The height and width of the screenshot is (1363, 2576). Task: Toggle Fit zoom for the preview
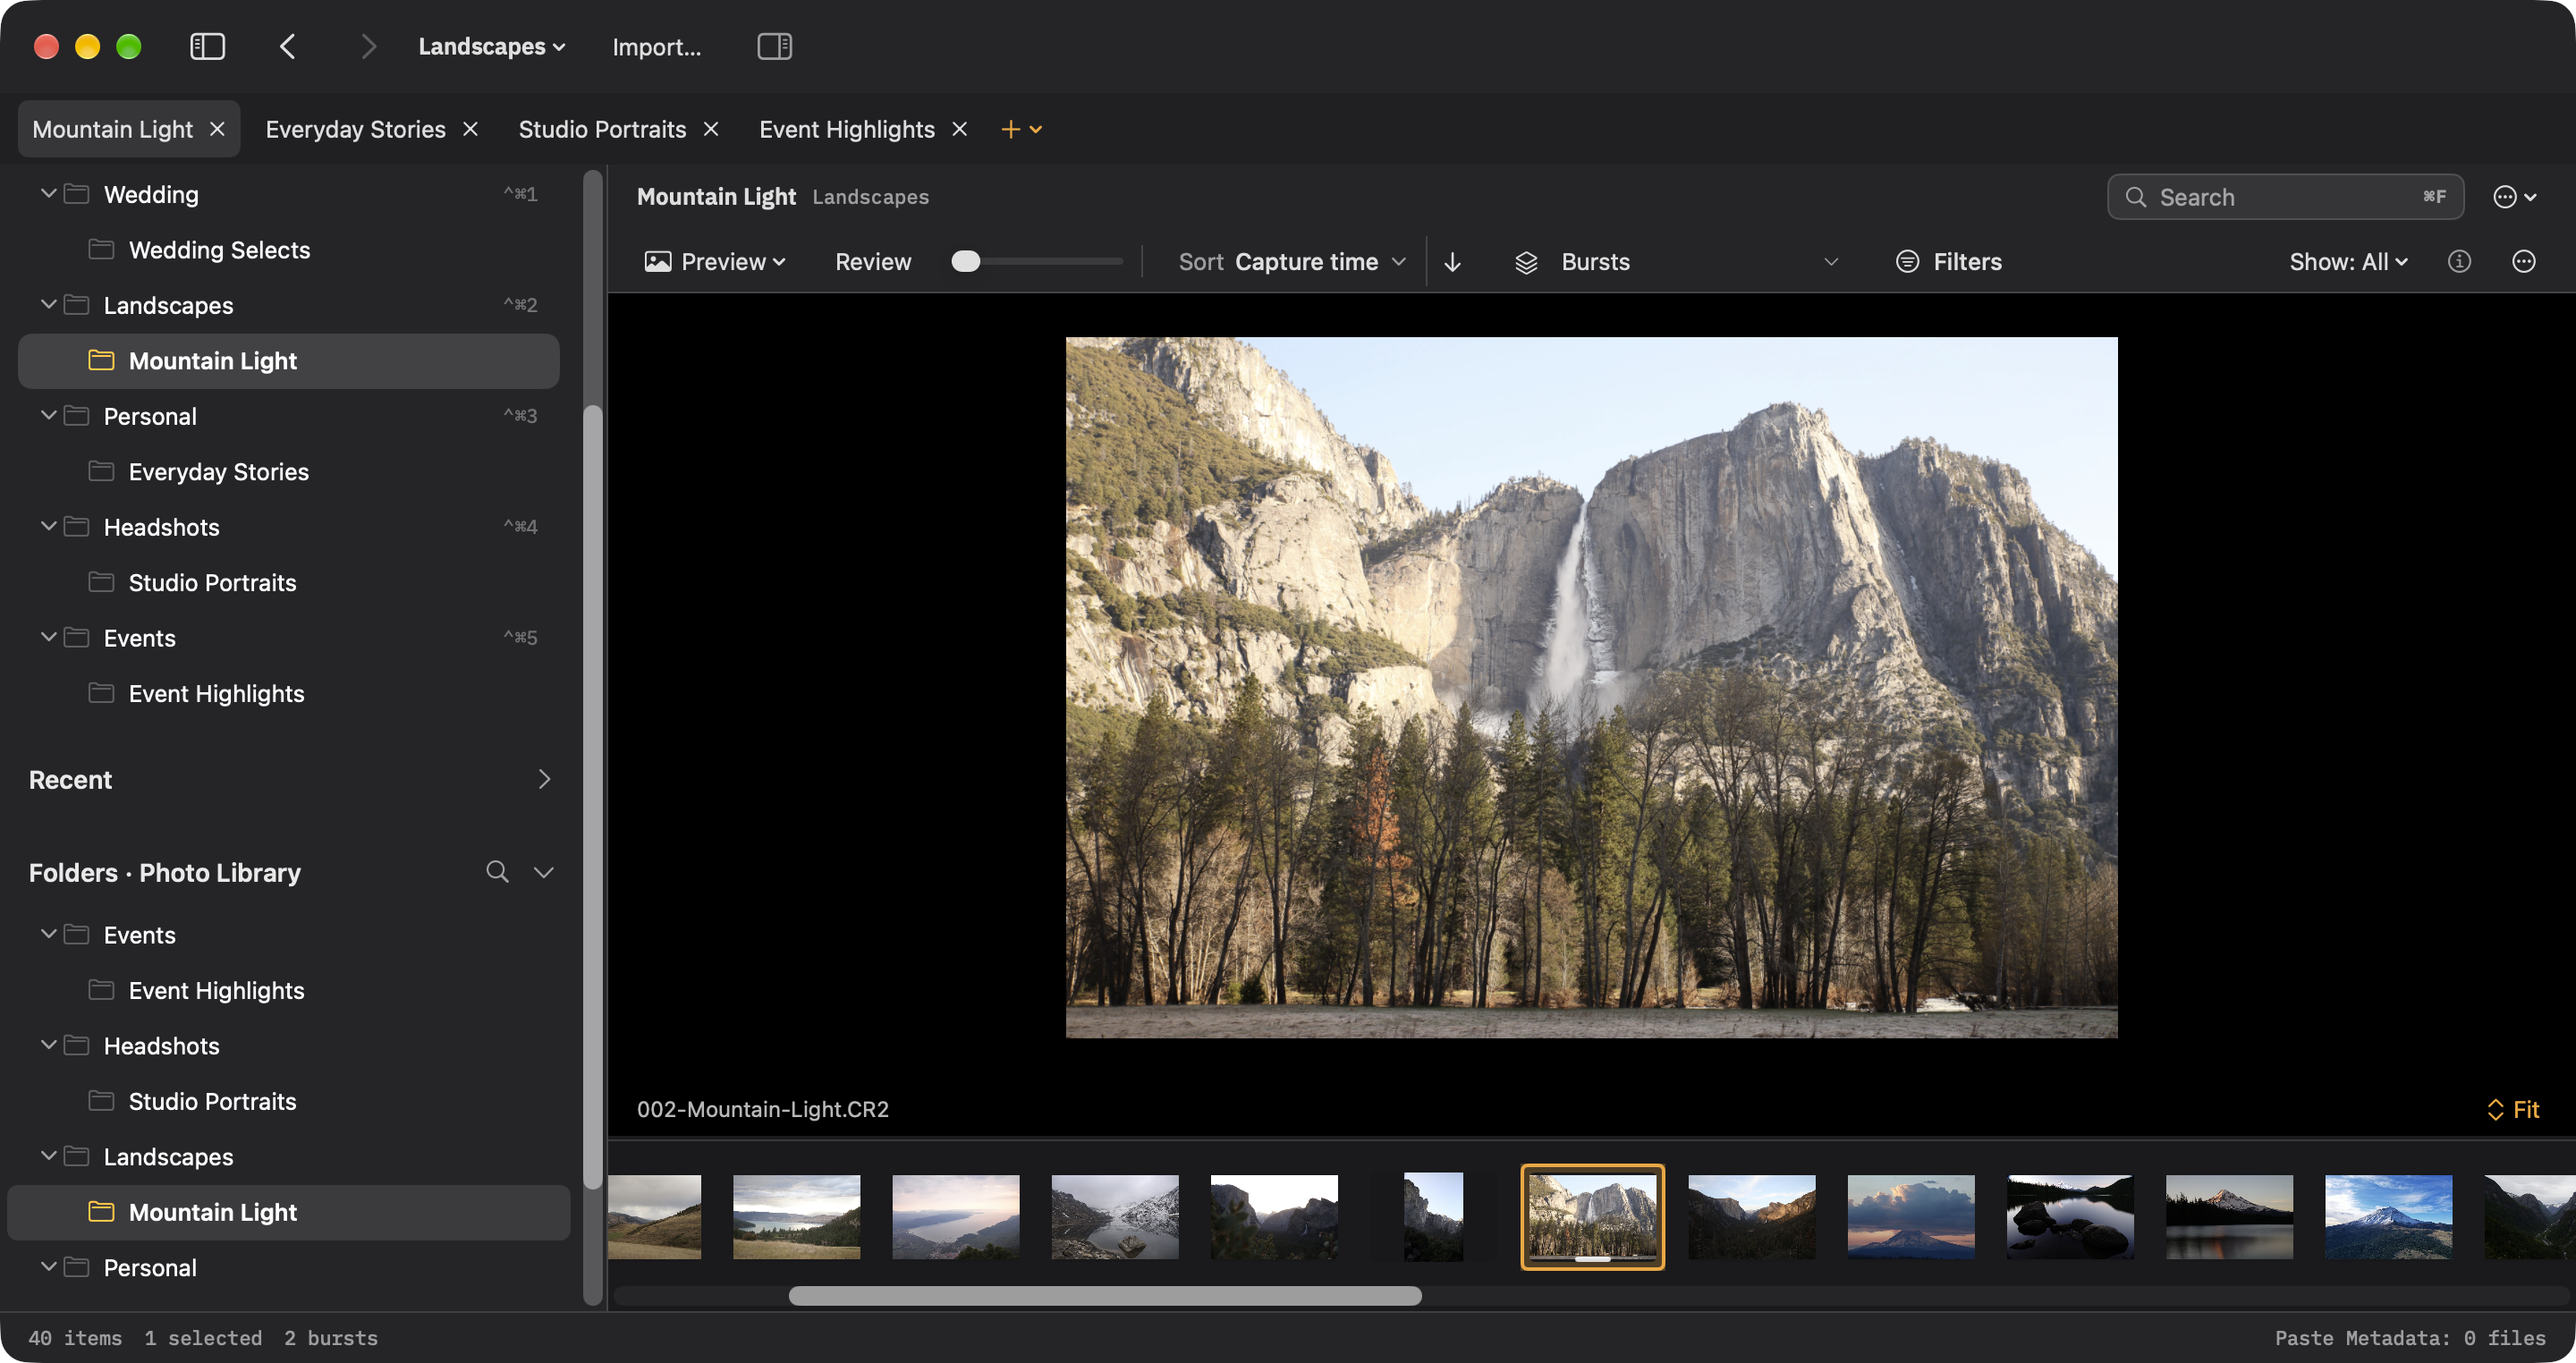pos(2512,1109)
